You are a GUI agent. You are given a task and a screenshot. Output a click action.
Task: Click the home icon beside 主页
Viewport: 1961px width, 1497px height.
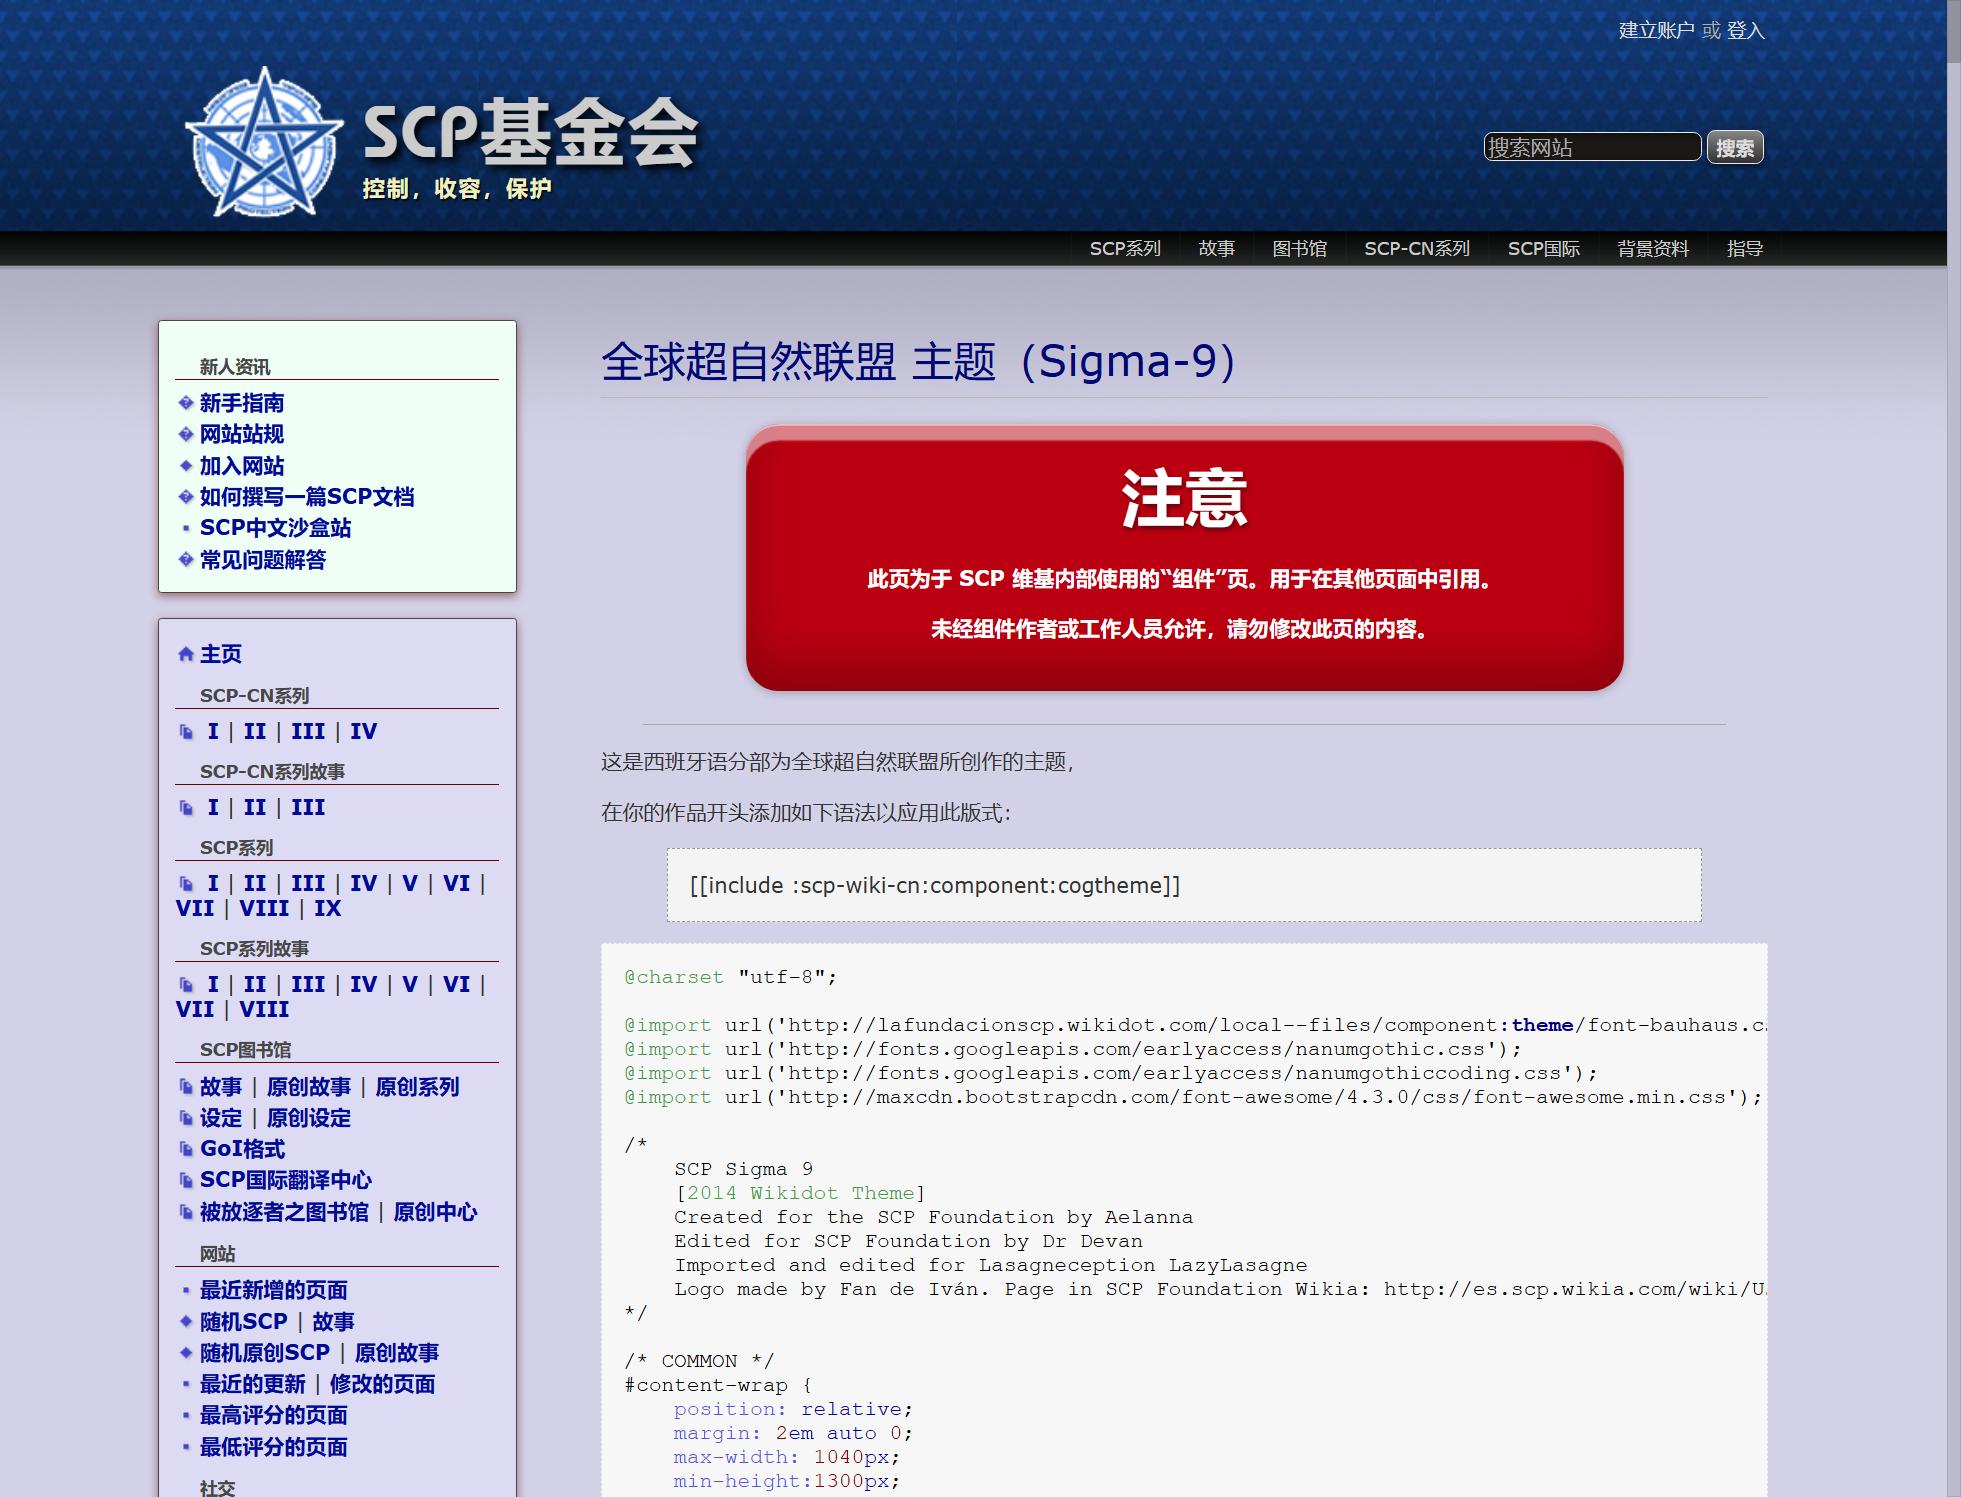pos(186,655)
